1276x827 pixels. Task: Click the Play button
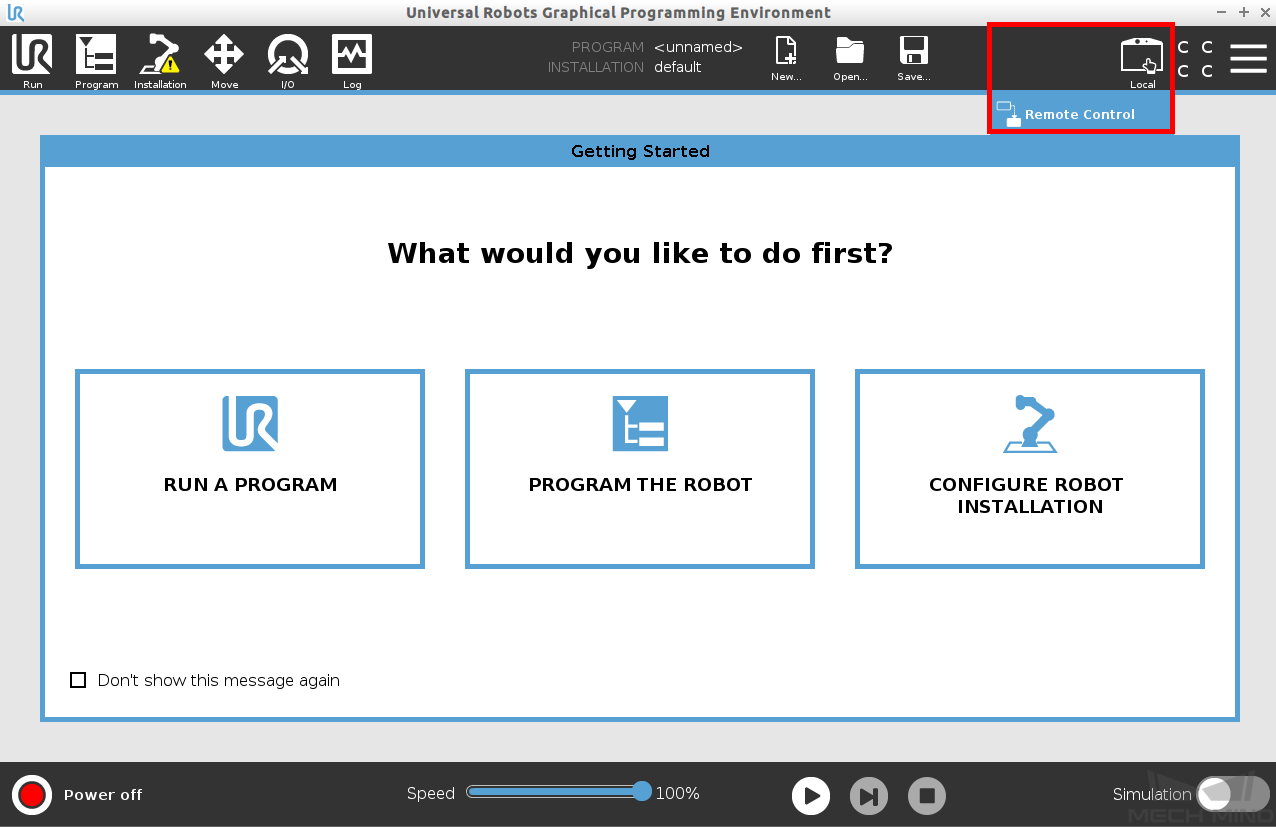coord(811,796)
